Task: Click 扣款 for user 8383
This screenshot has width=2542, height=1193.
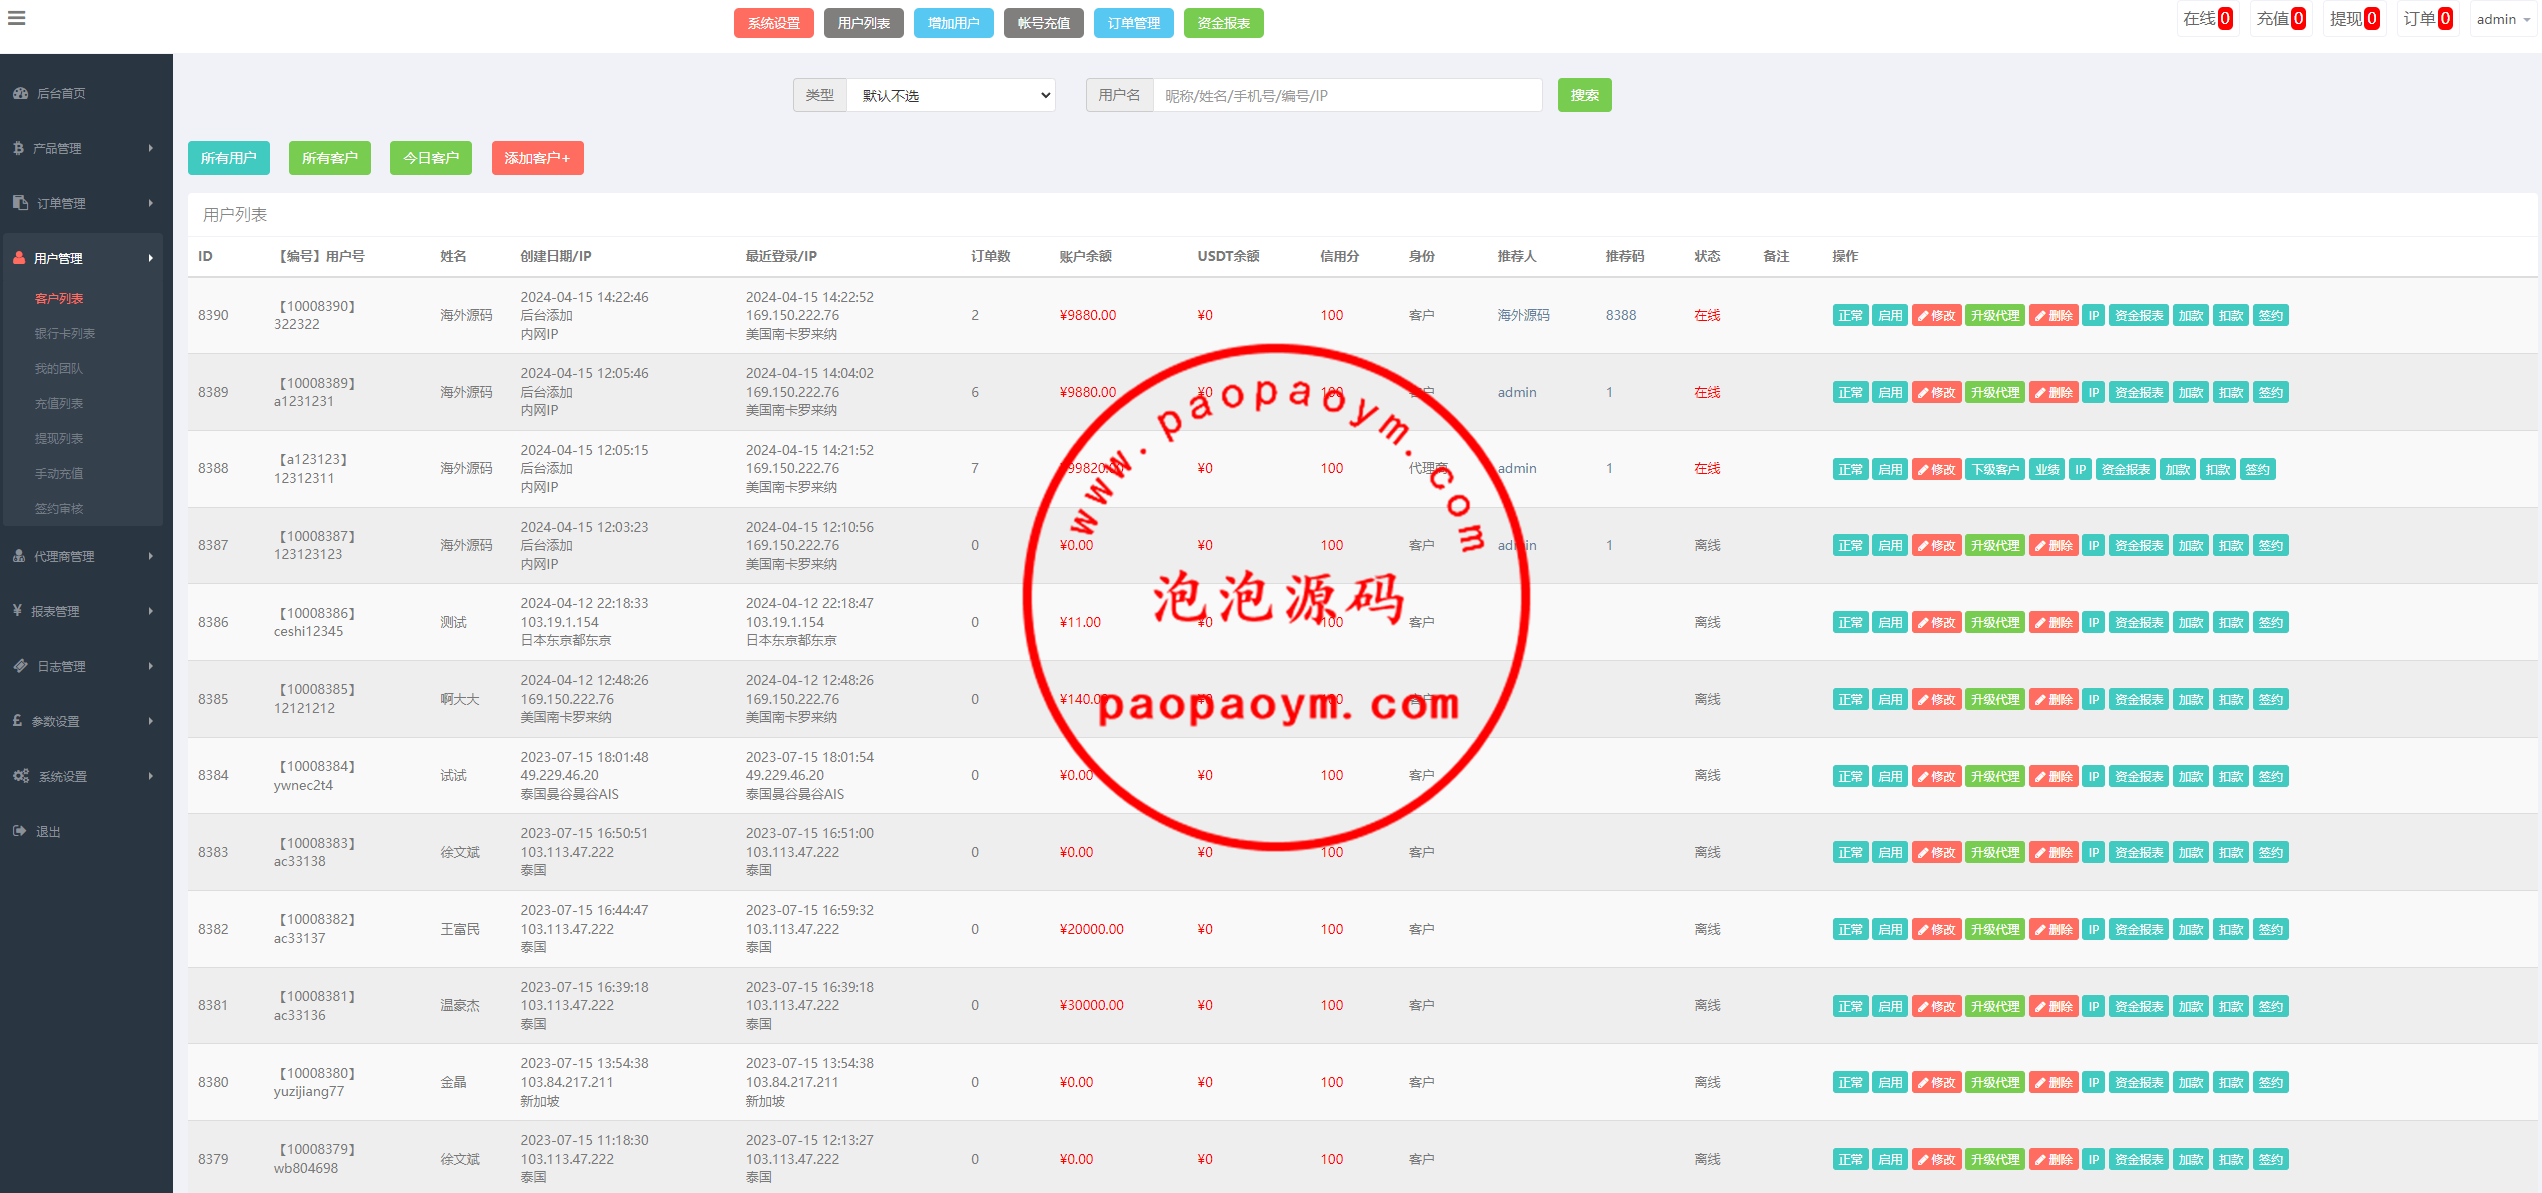Action: pyautogui.click(x=2231, y=852)
